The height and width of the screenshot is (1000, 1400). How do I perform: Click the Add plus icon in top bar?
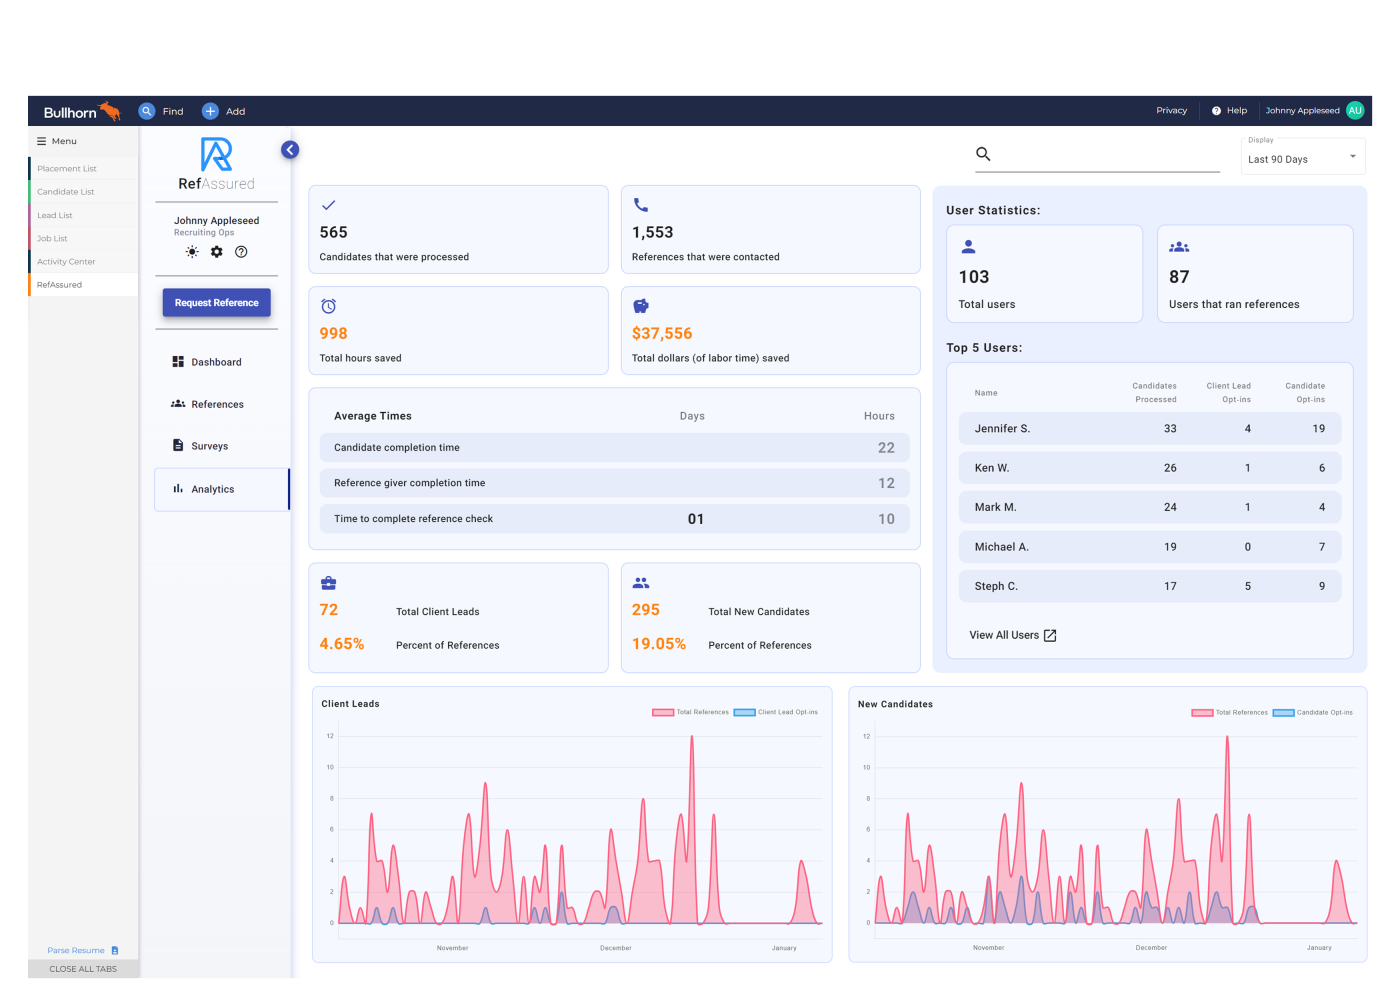[x=210, y=111]
